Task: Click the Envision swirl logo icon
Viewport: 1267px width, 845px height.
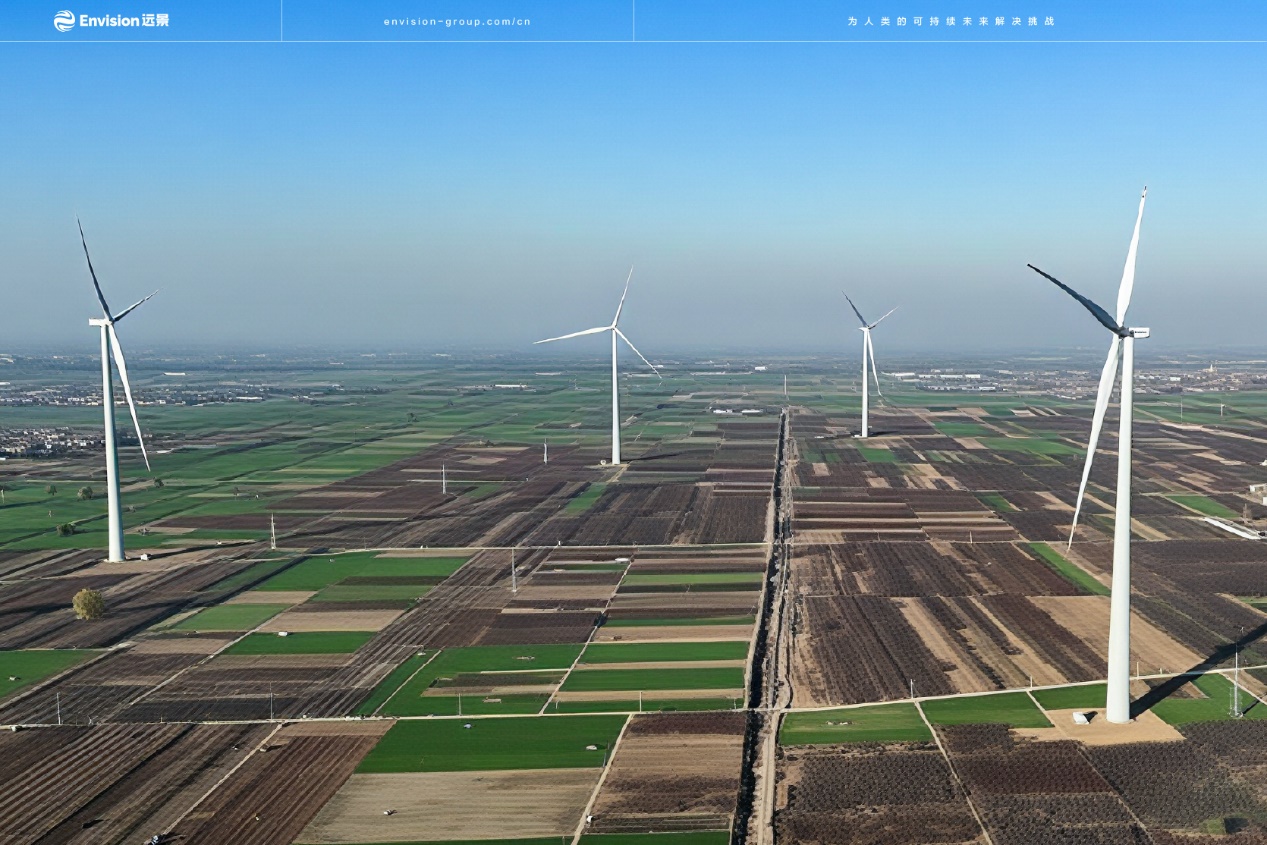Action: click(64, 20)
